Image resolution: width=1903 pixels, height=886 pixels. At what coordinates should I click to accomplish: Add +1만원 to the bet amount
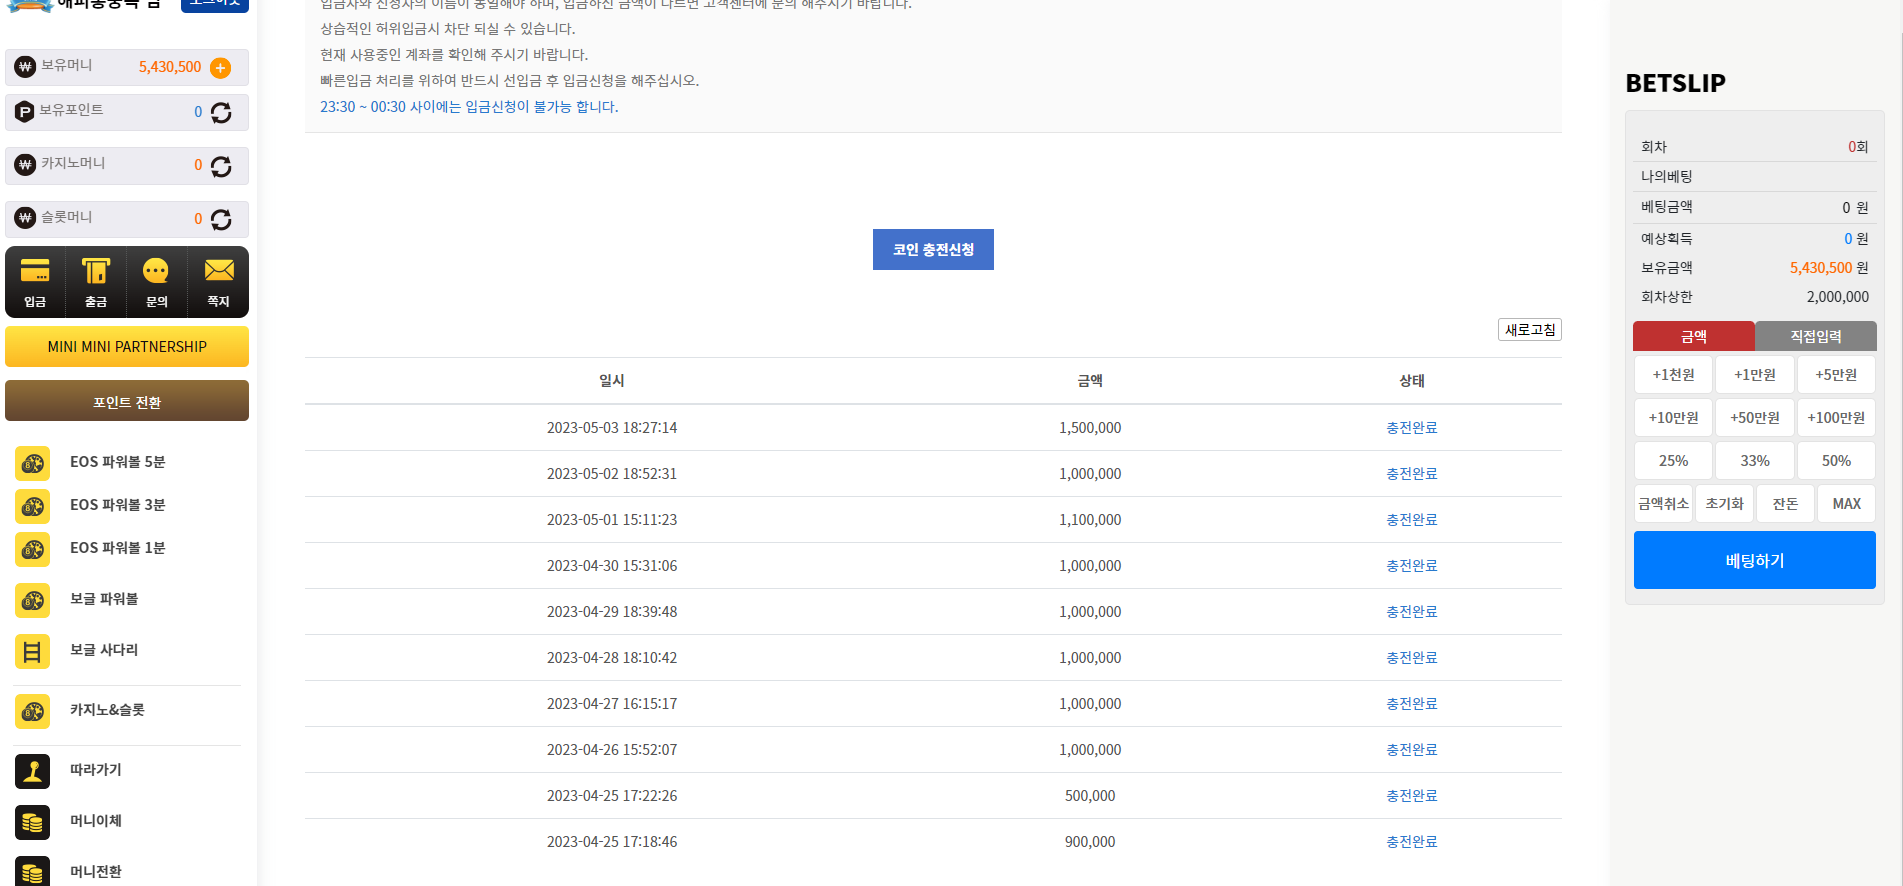pos(1755,375)
